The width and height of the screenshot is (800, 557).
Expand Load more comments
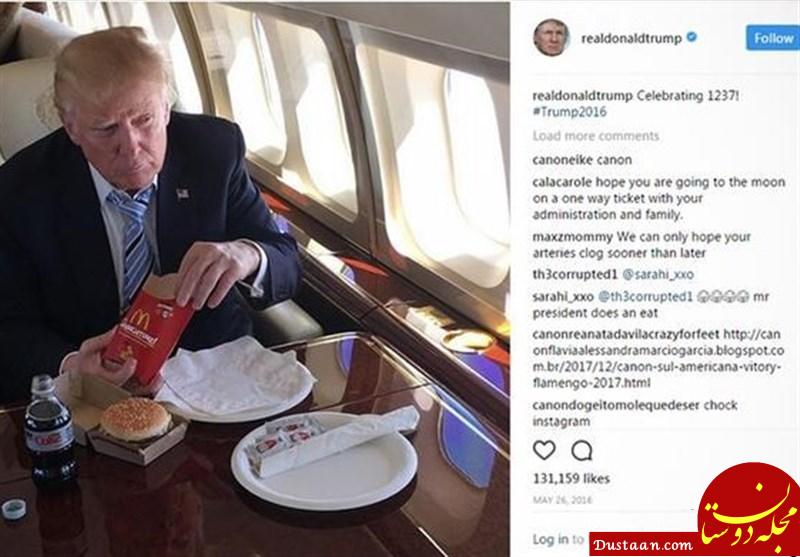[596, 136]
